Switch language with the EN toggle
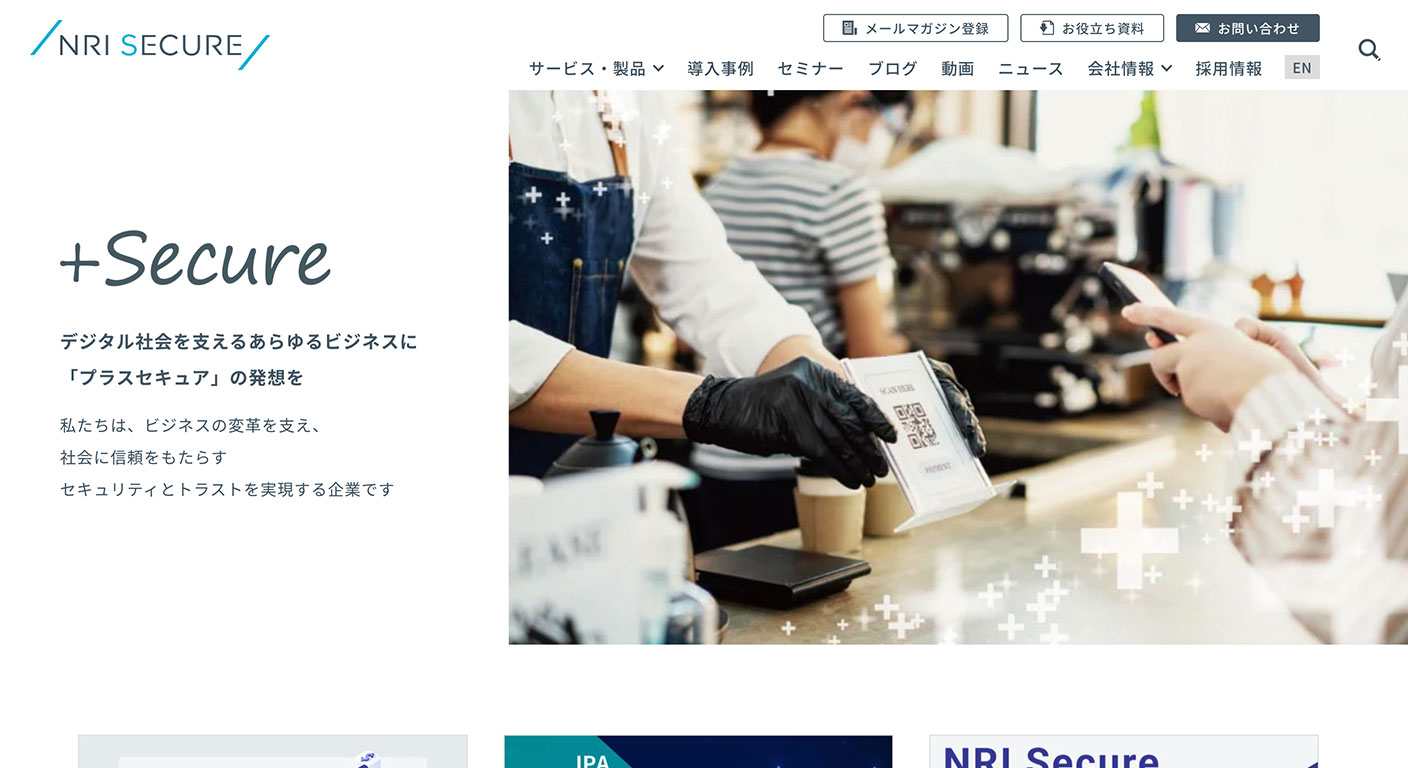 (1302, 68)
